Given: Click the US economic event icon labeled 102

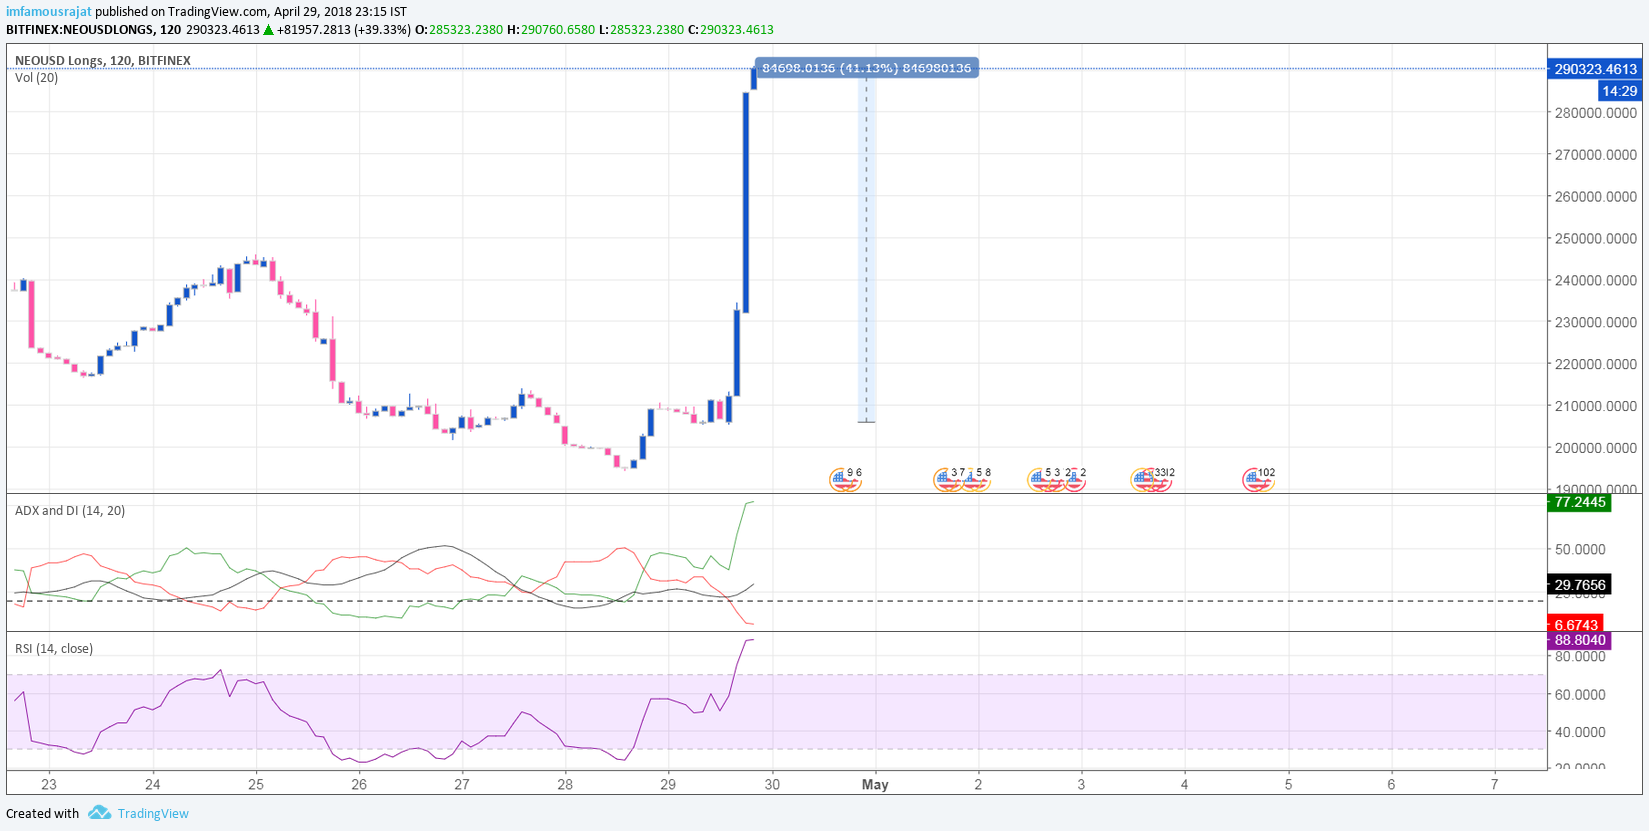Looking at the screenshot, I should pyautogui.click(x=1258, y=480).
